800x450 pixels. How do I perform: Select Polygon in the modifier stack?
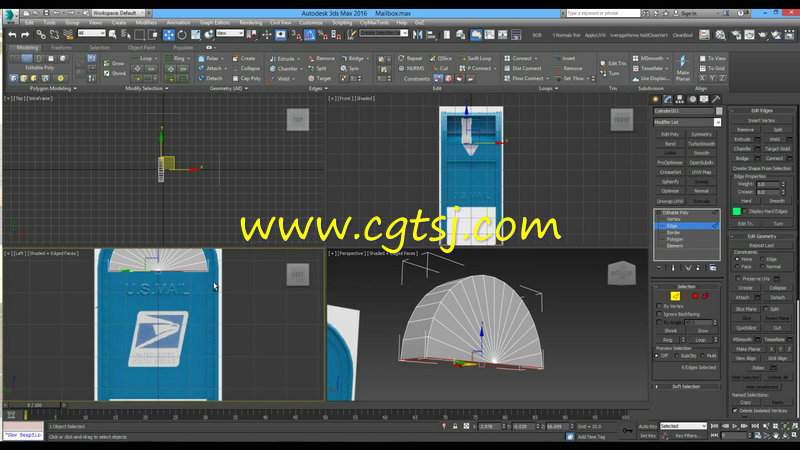point(674,239)
